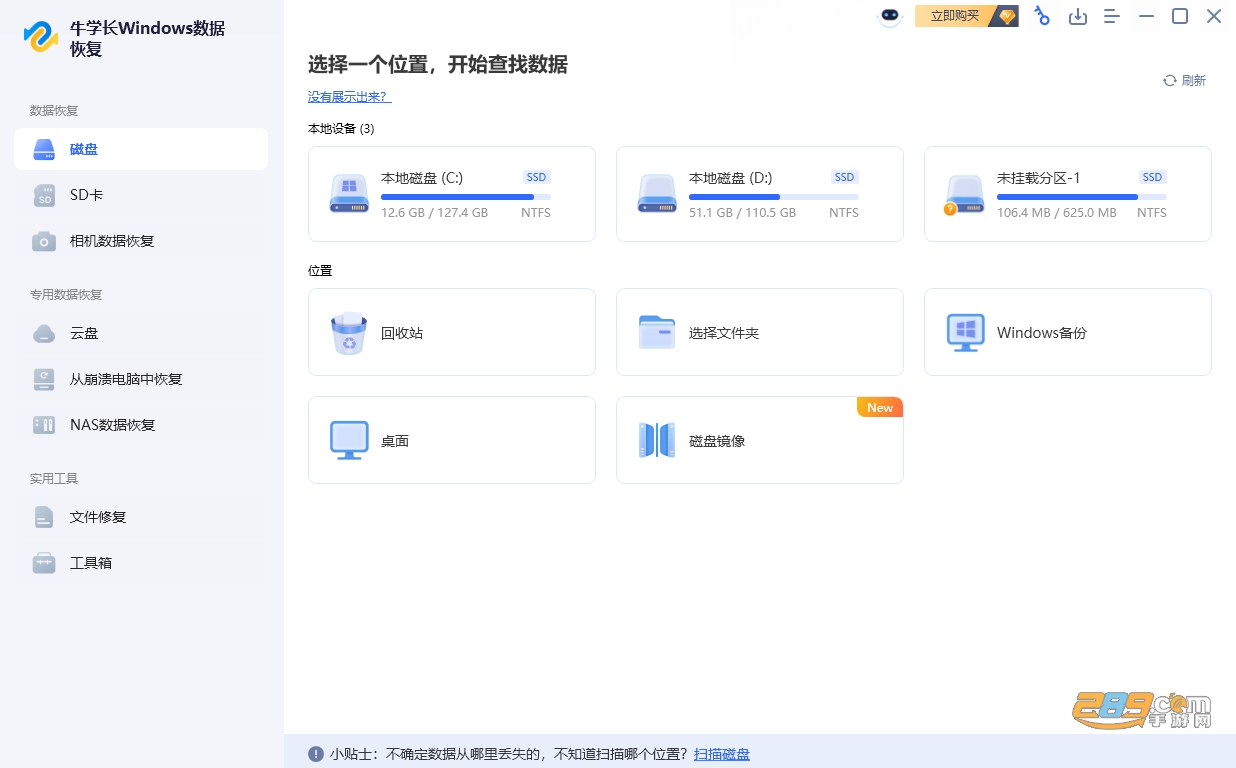Select the 磁盘镜像 label
Image resolution: width=1236 pixels, height=768 pixels.
[717, 441]
